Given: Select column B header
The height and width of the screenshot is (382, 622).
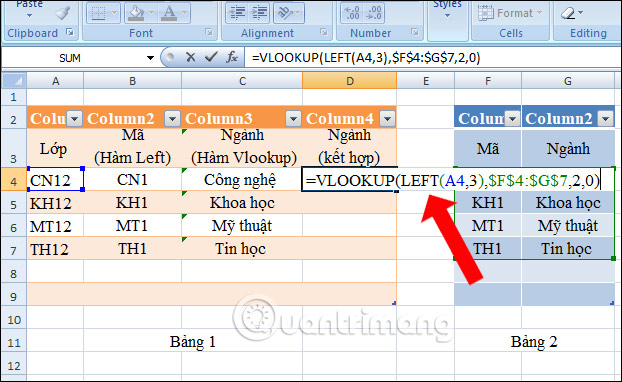Looking at the screenshot, I should click(132, 81).
